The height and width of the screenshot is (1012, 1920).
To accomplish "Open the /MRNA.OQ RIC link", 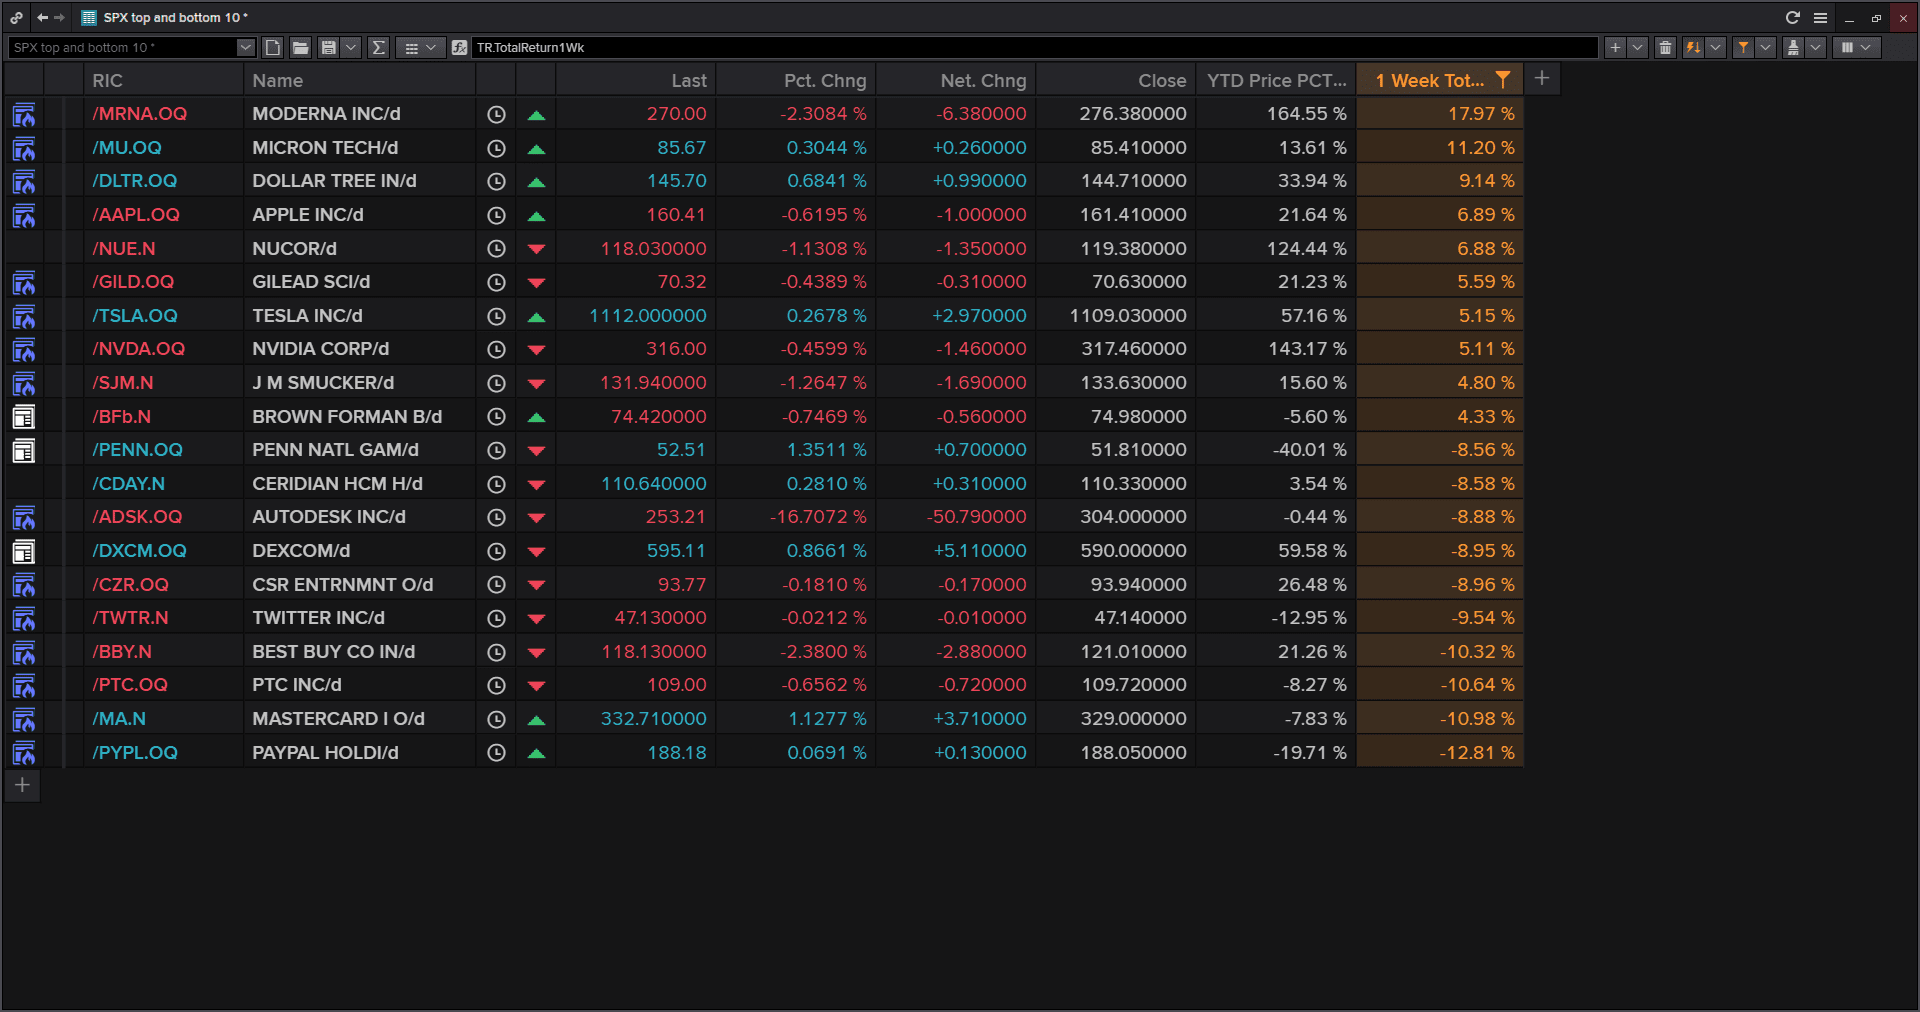I will coord(140,114).
